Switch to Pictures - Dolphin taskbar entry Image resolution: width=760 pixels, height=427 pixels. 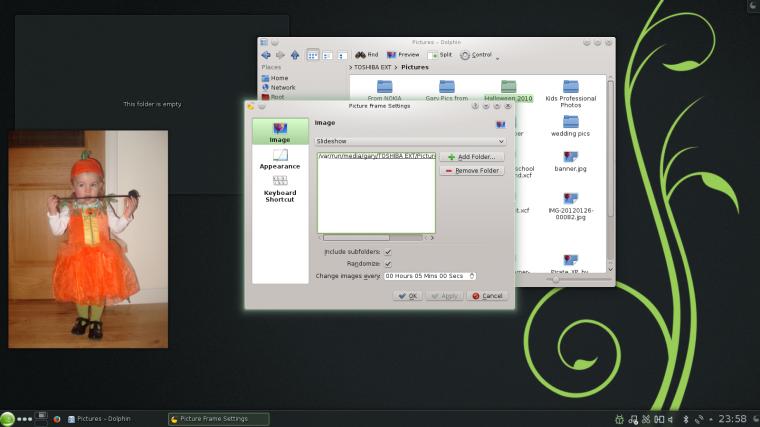point(100,419)
